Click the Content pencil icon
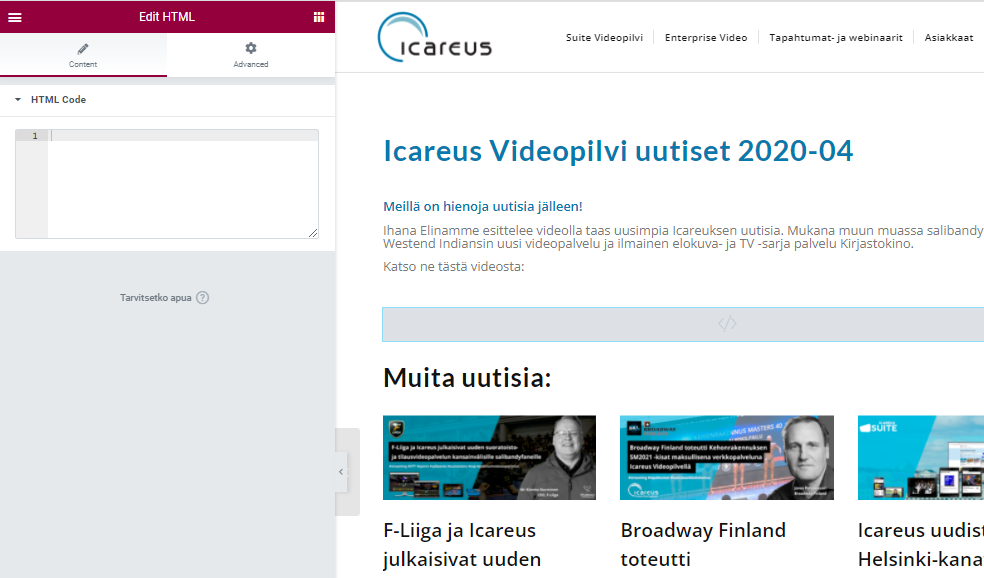This screenshot has height=578, width=984. [x=83, y=48]
